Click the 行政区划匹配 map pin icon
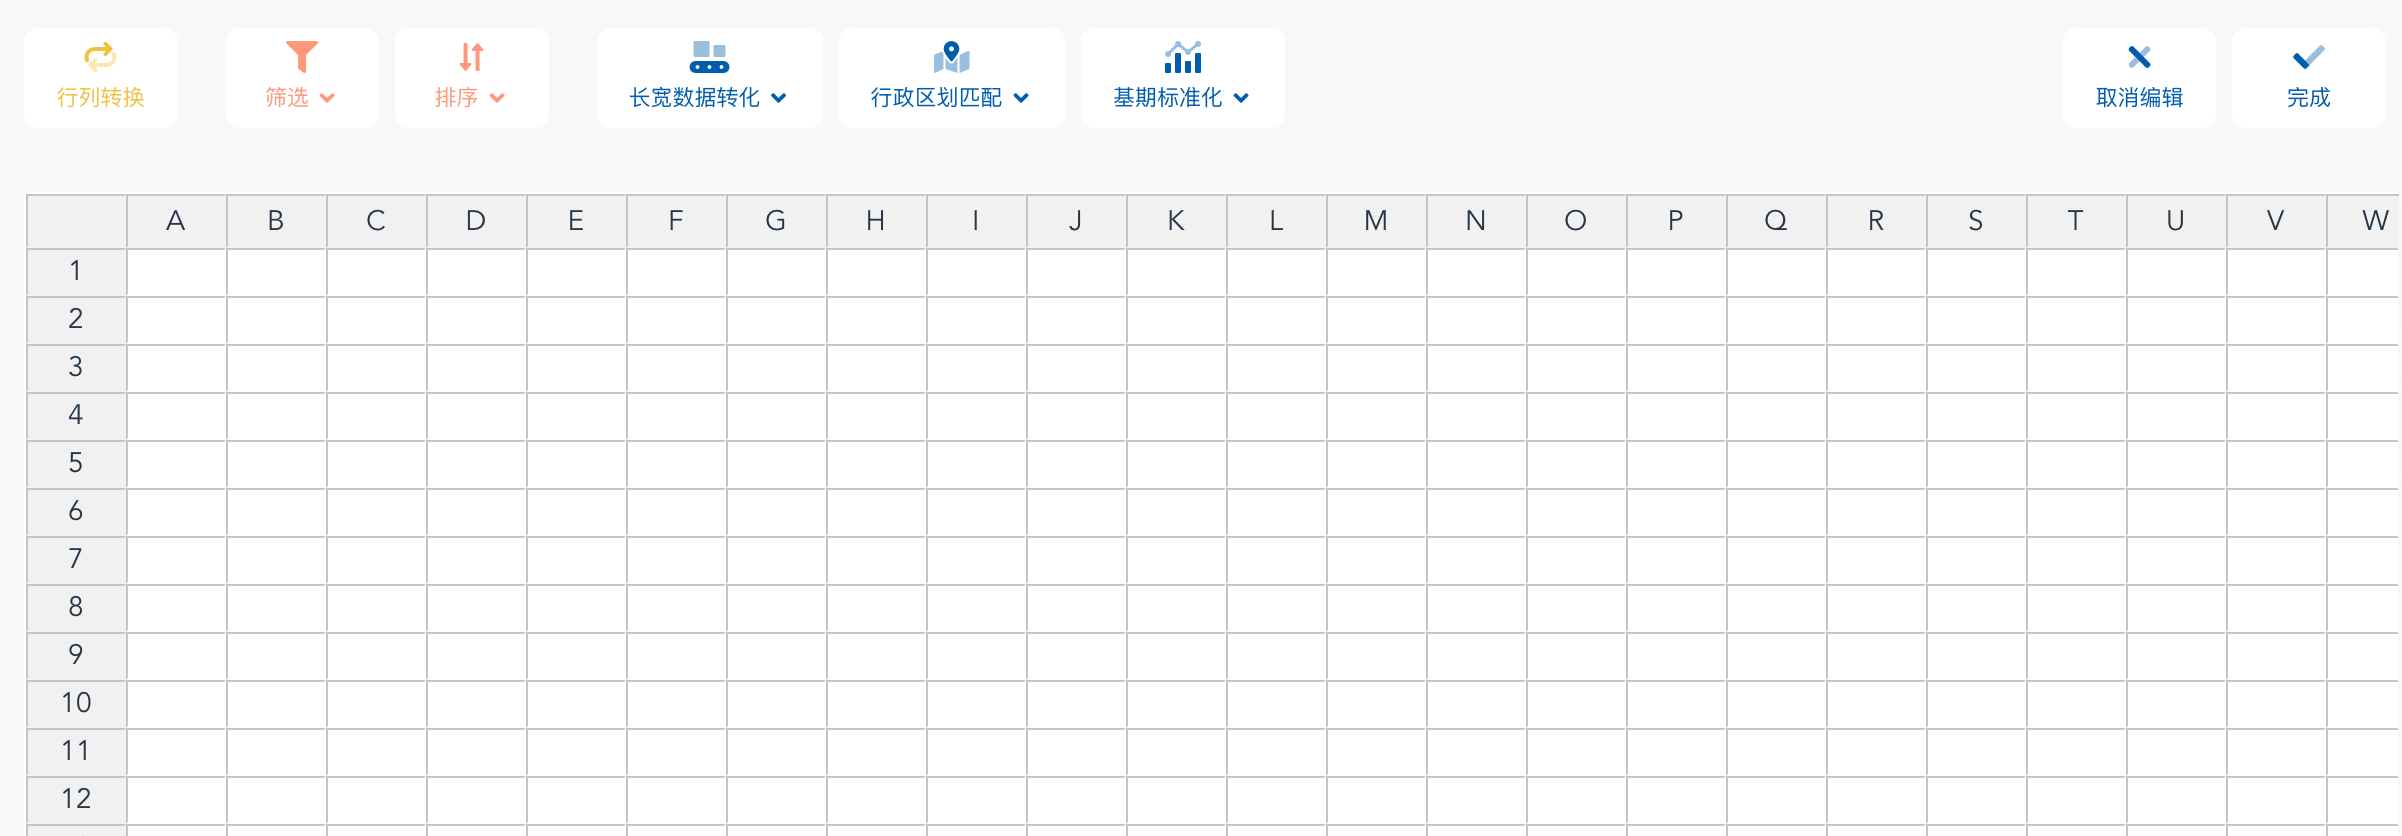The height and width of the screenshot is (836, 2402). pos(951,57)
